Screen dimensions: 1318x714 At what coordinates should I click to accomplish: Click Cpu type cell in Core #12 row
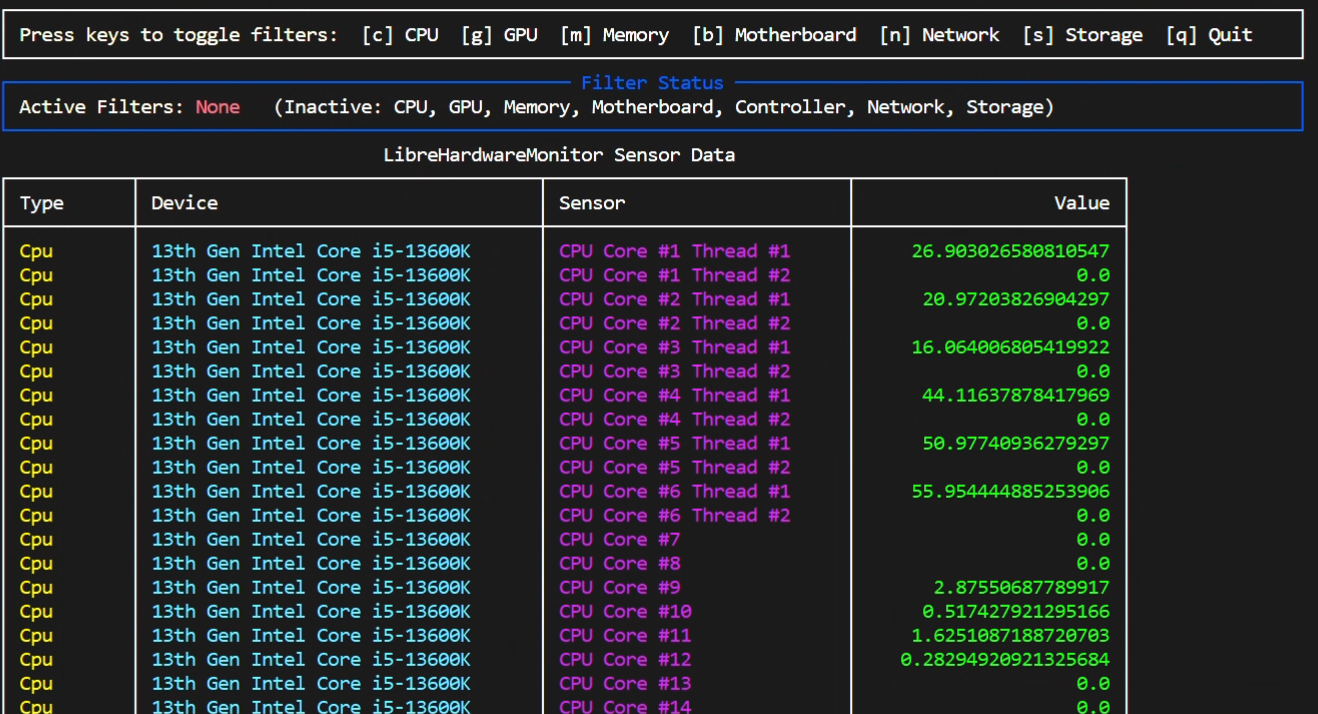click(x=36, y=659)
